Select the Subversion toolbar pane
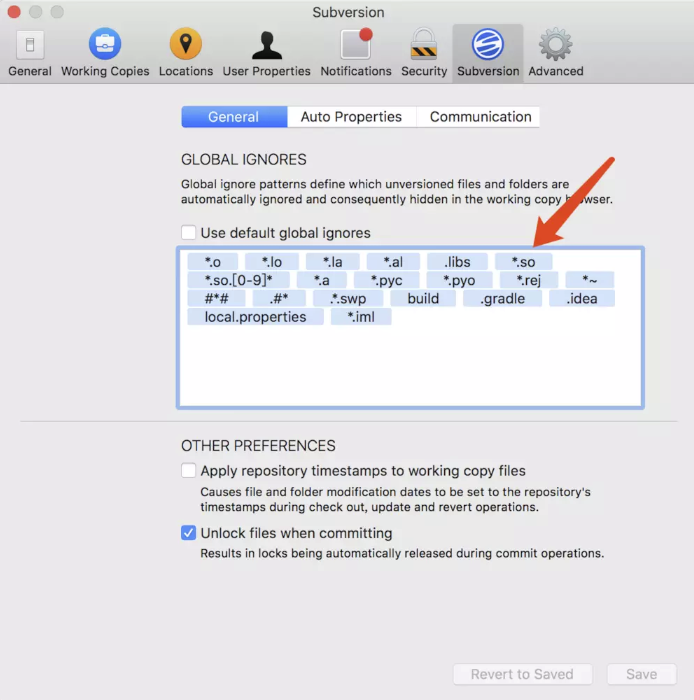The height and width of the screenshot is (700, 694). click(x=488, y=52)
